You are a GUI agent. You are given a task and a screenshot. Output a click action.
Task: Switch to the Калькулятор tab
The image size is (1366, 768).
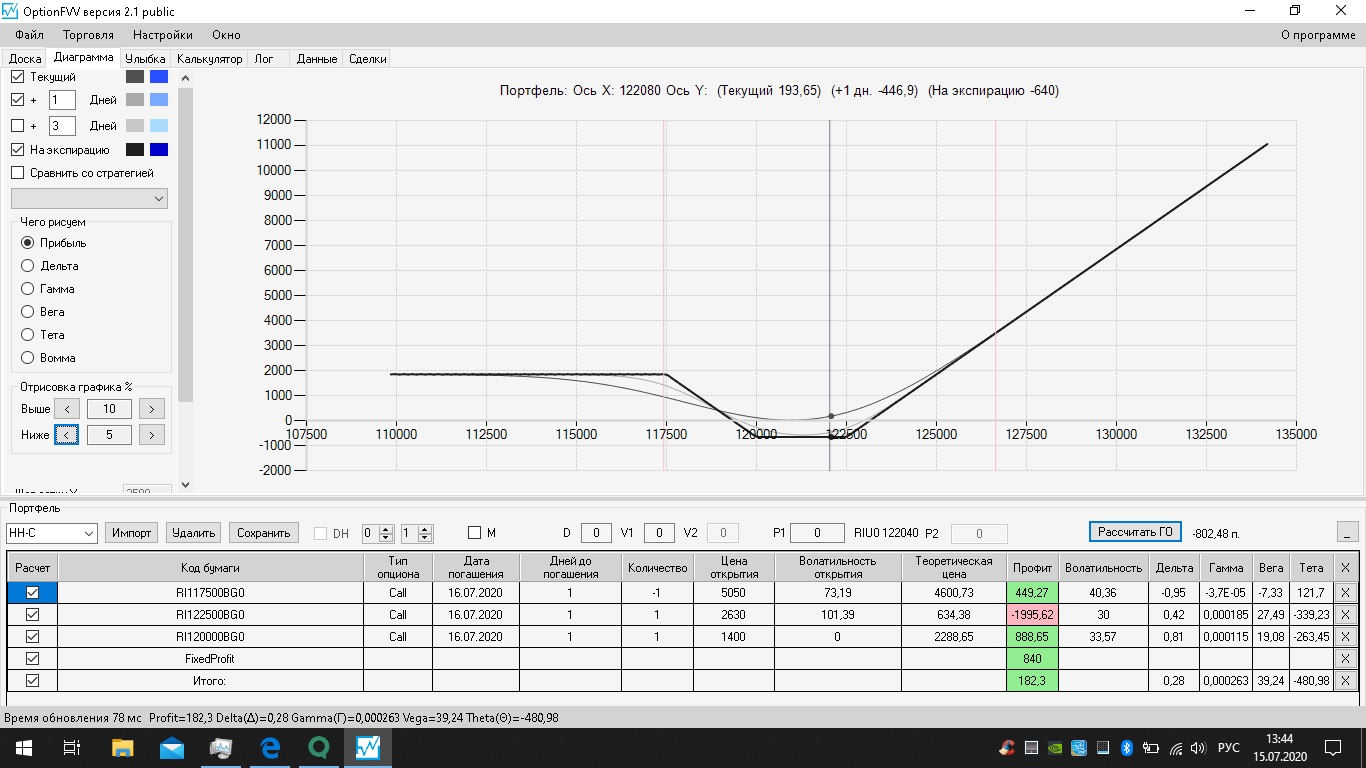coord(210,59)
